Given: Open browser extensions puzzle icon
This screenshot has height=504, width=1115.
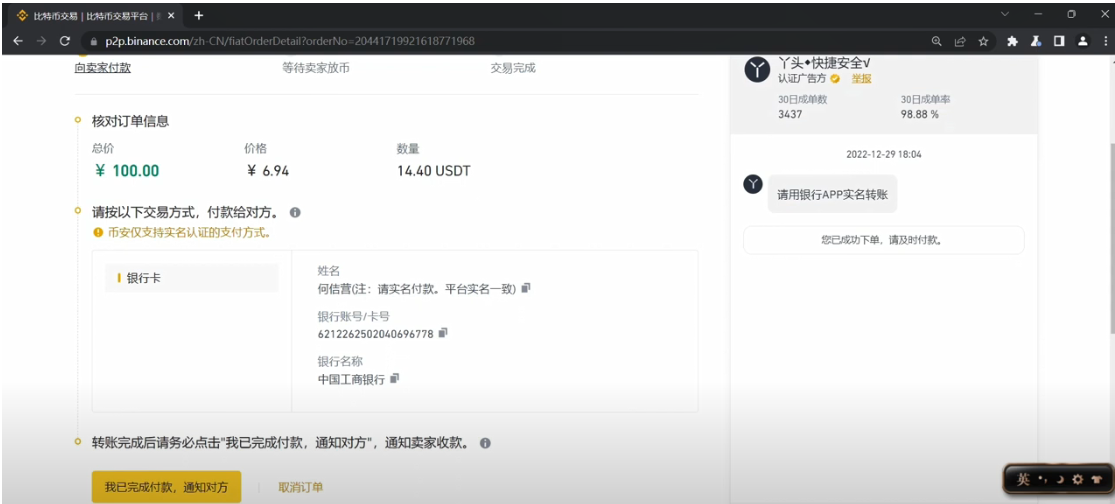Looking at the screenshot, I should (1012, 41).
